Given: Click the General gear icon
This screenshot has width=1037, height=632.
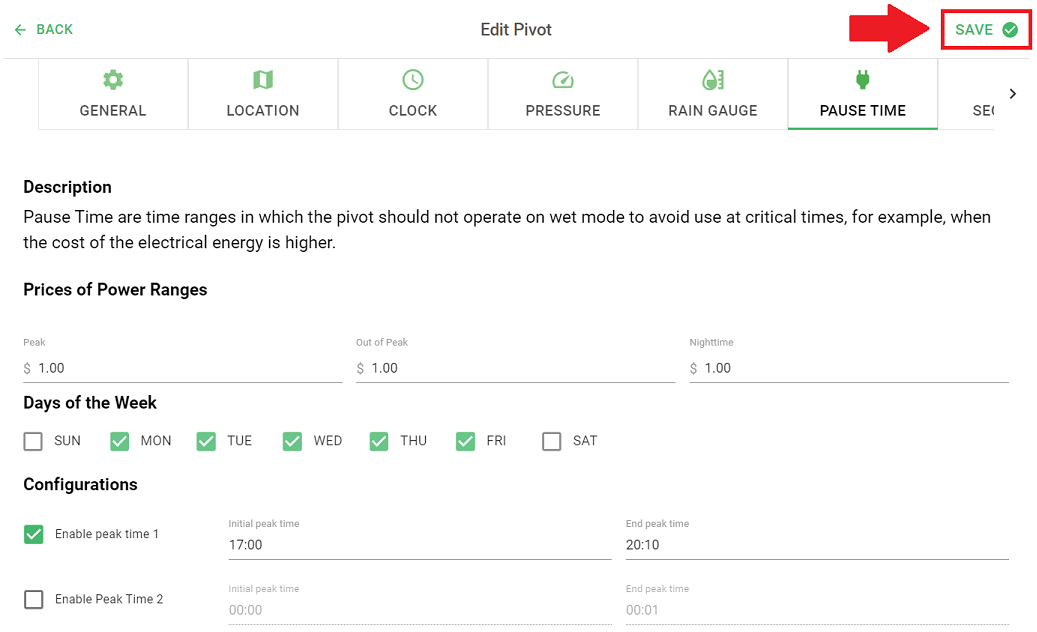Looking at the screenshot, I should (x=113, y=80).
